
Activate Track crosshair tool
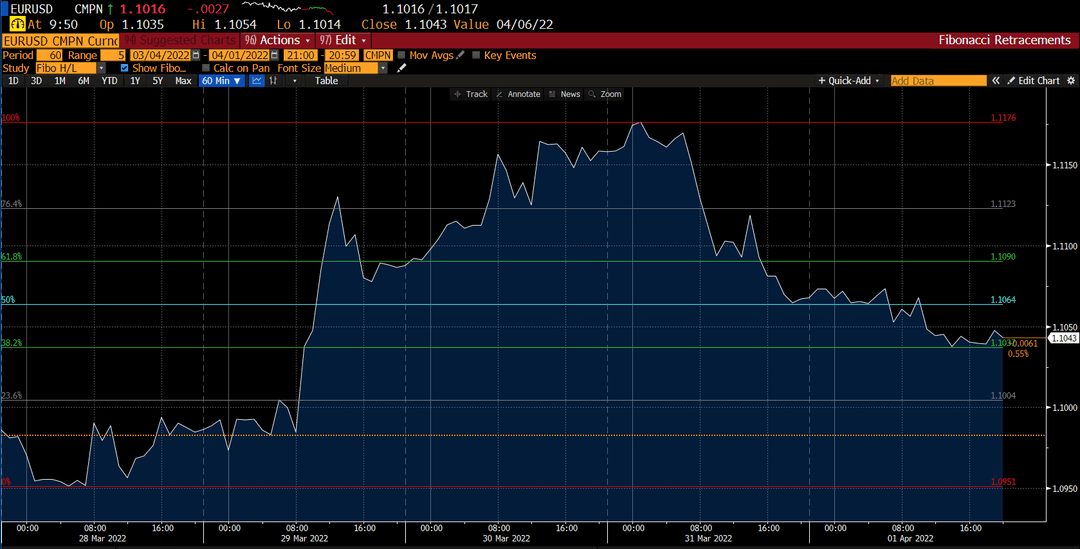point(470,94)
